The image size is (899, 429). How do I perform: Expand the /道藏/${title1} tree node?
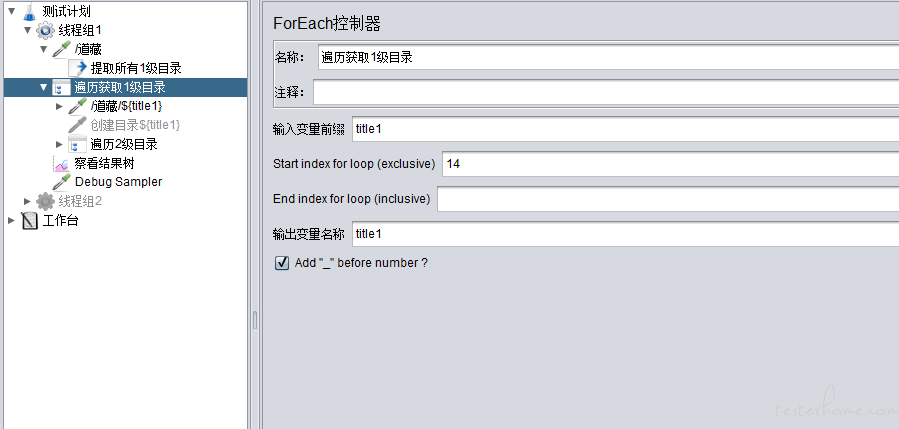(x=59, y=106)
